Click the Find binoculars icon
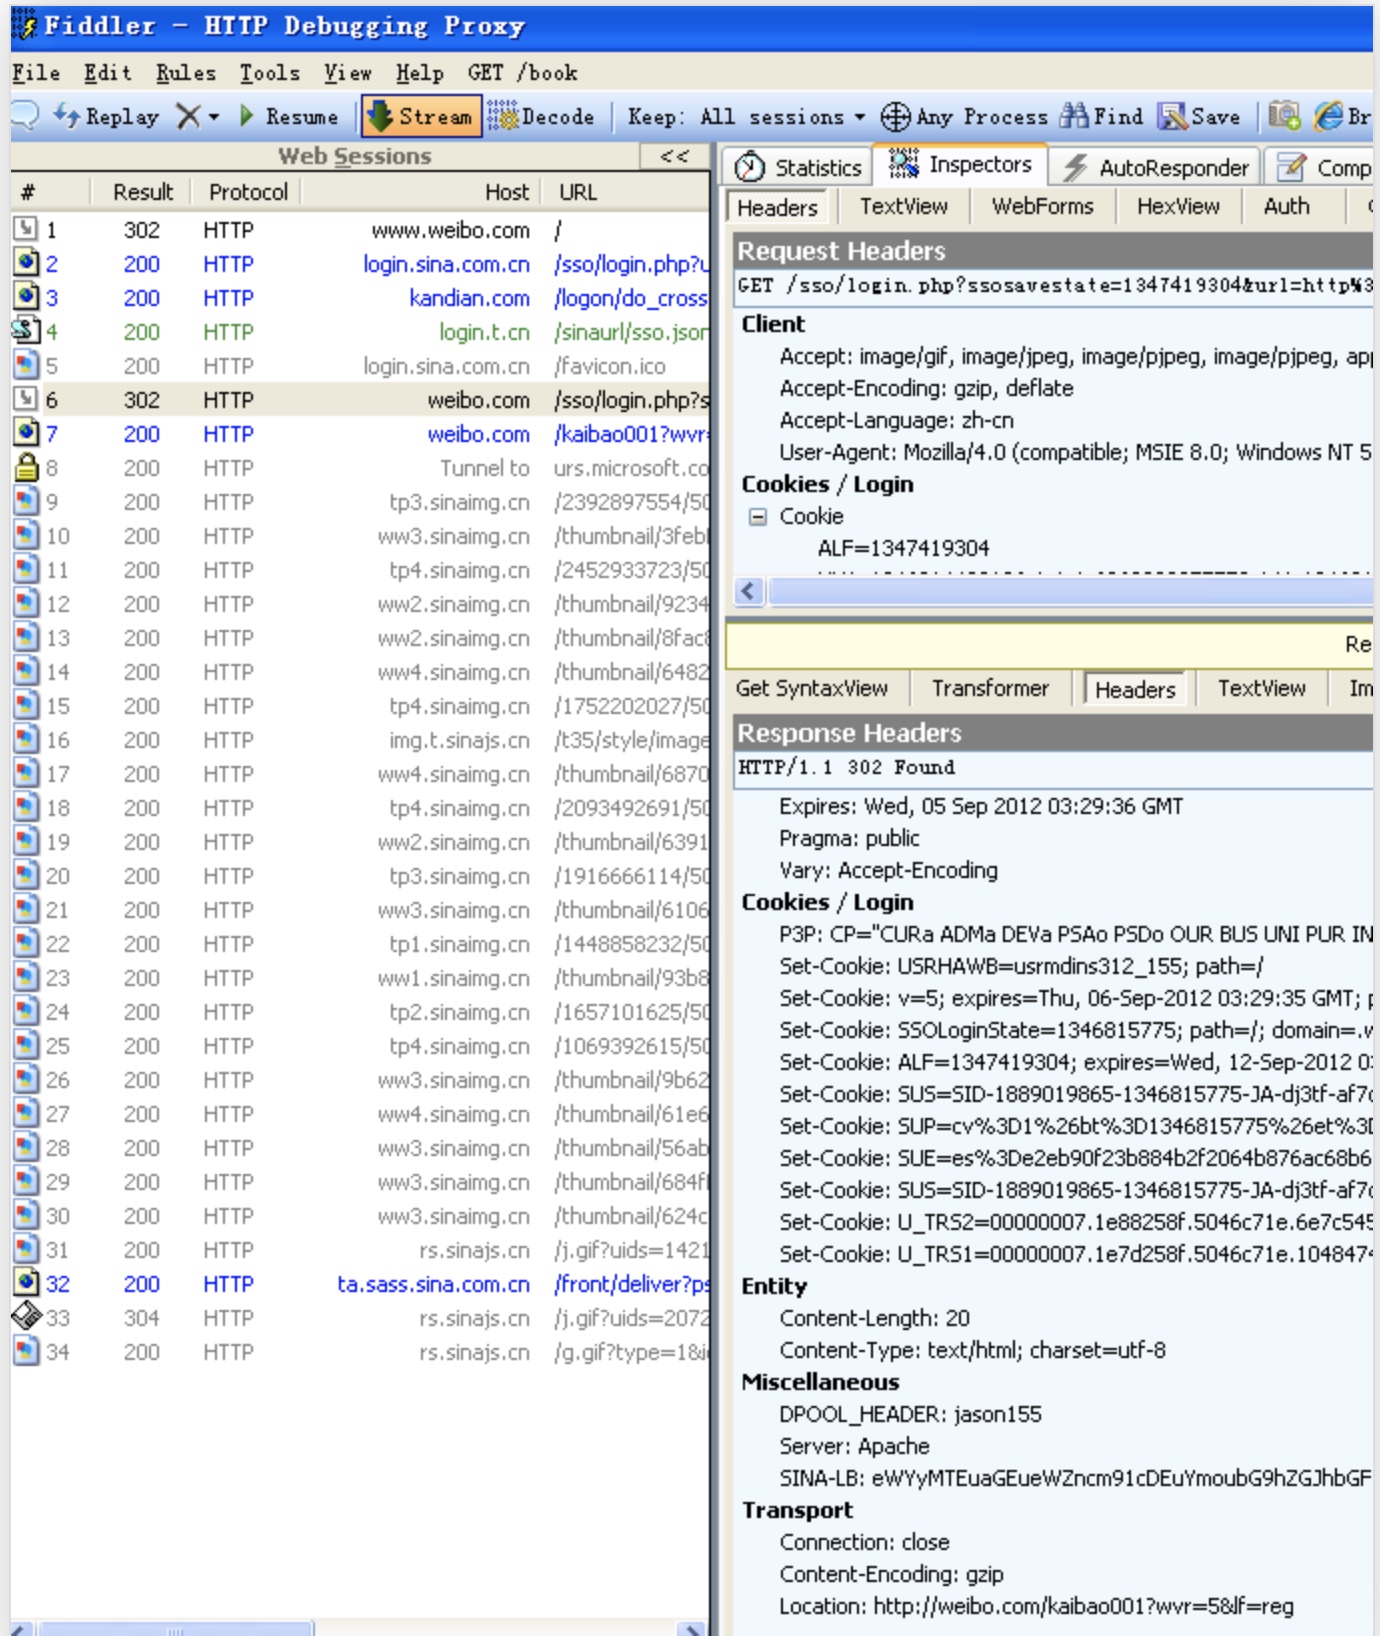 (x=1074, y=116)
